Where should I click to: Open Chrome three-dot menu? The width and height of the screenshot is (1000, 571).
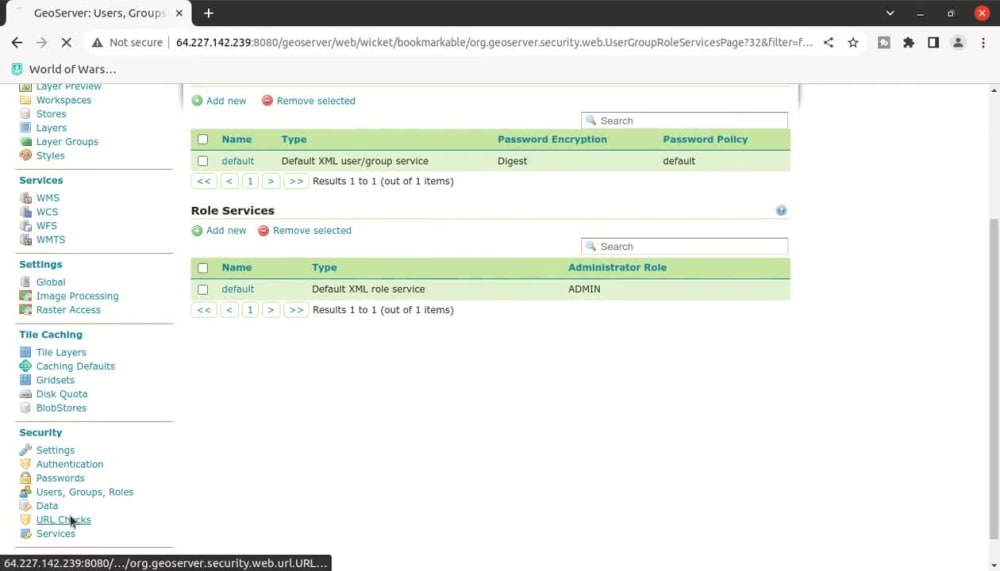click(983, 43)
